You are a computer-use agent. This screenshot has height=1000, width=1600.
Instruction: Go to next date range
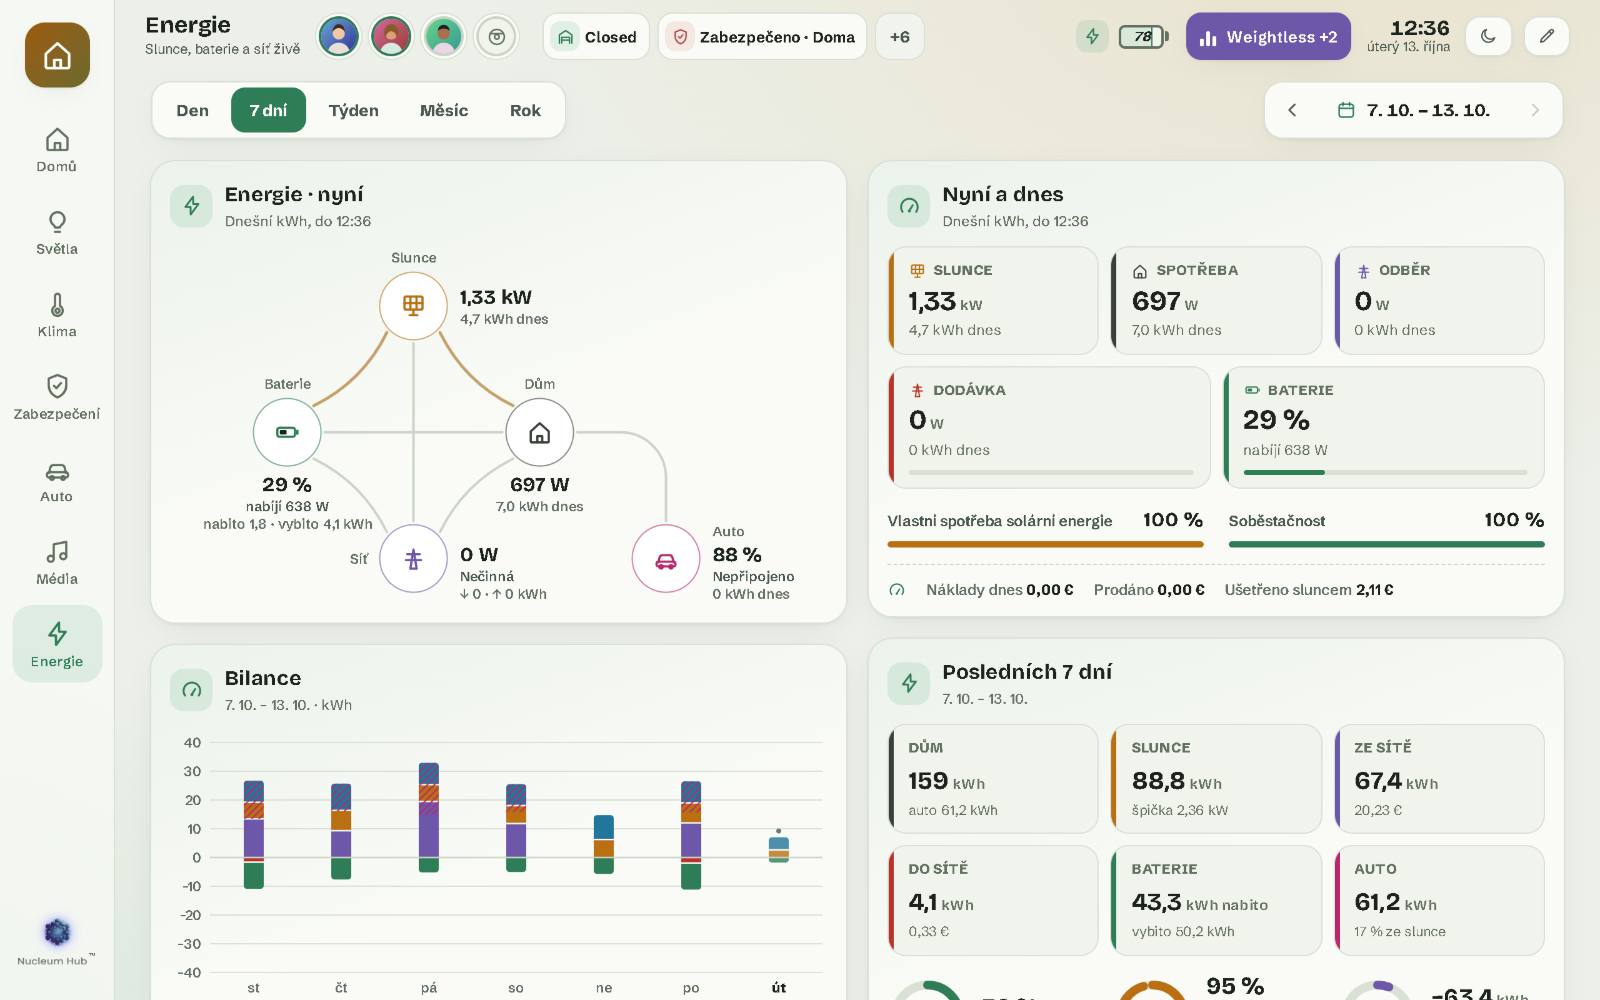(1535, 110)
